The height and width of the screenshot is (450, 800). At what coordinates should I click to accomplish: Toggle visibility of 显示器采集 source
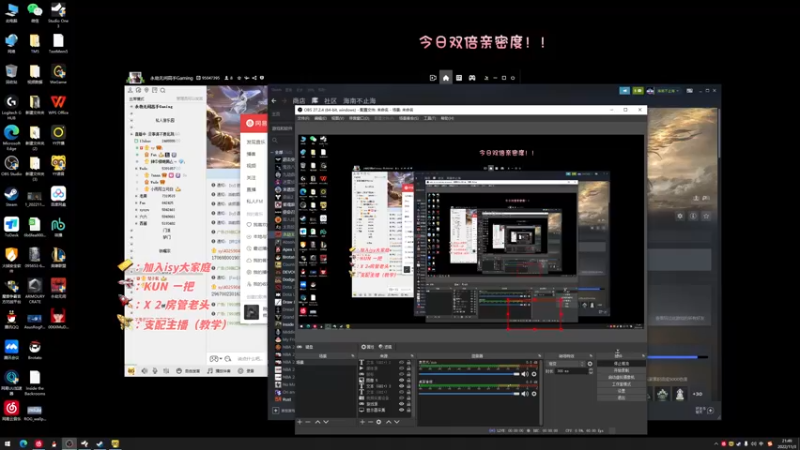(x=402, y=410)
